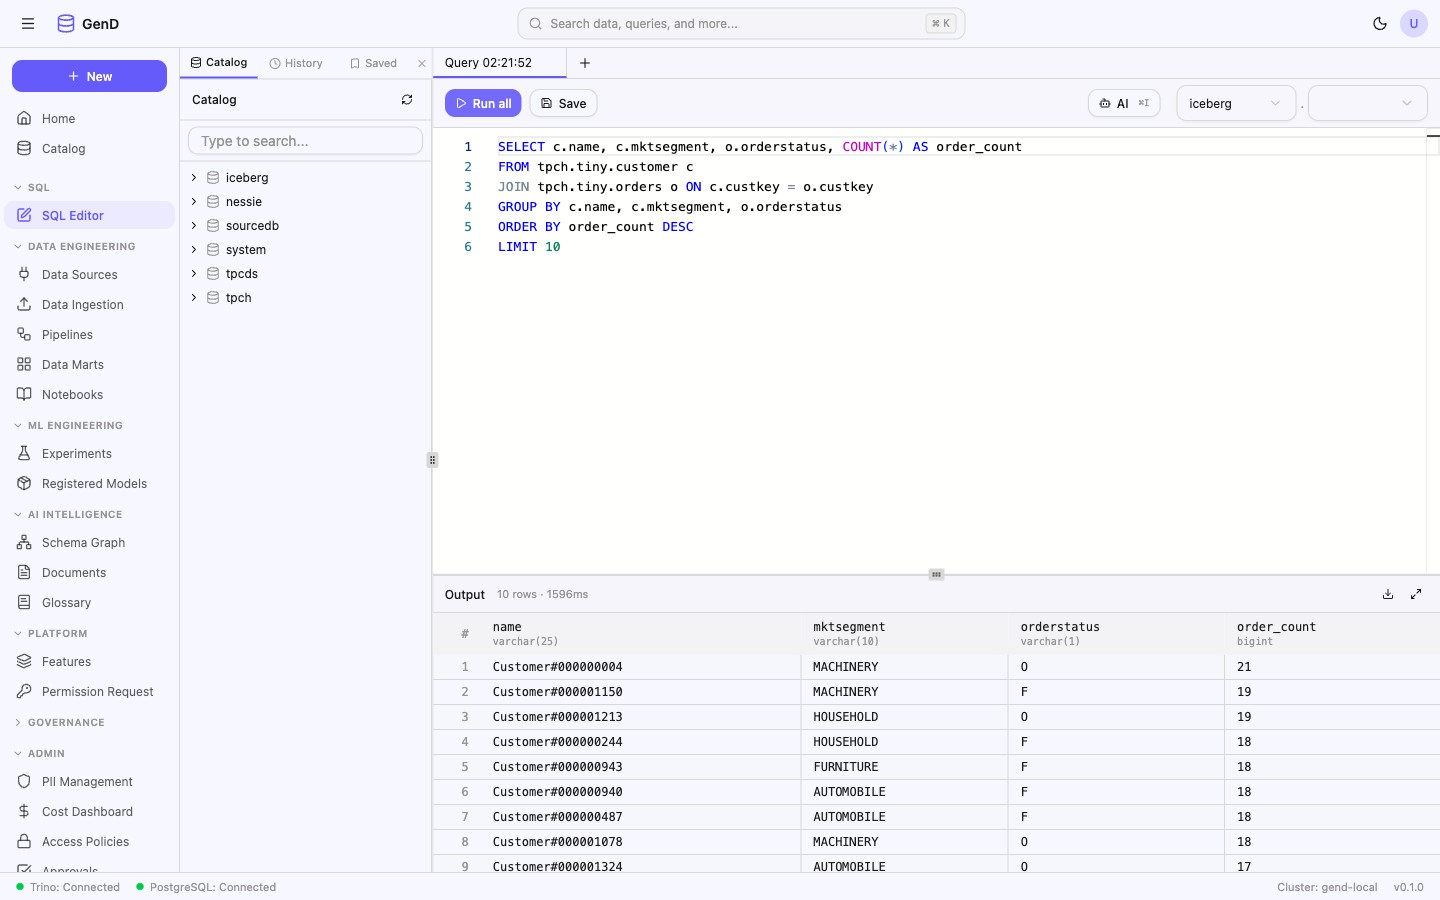1440x900 pixels.
Task: Switch to the Saved tab
Action: [x=373, y=63]
